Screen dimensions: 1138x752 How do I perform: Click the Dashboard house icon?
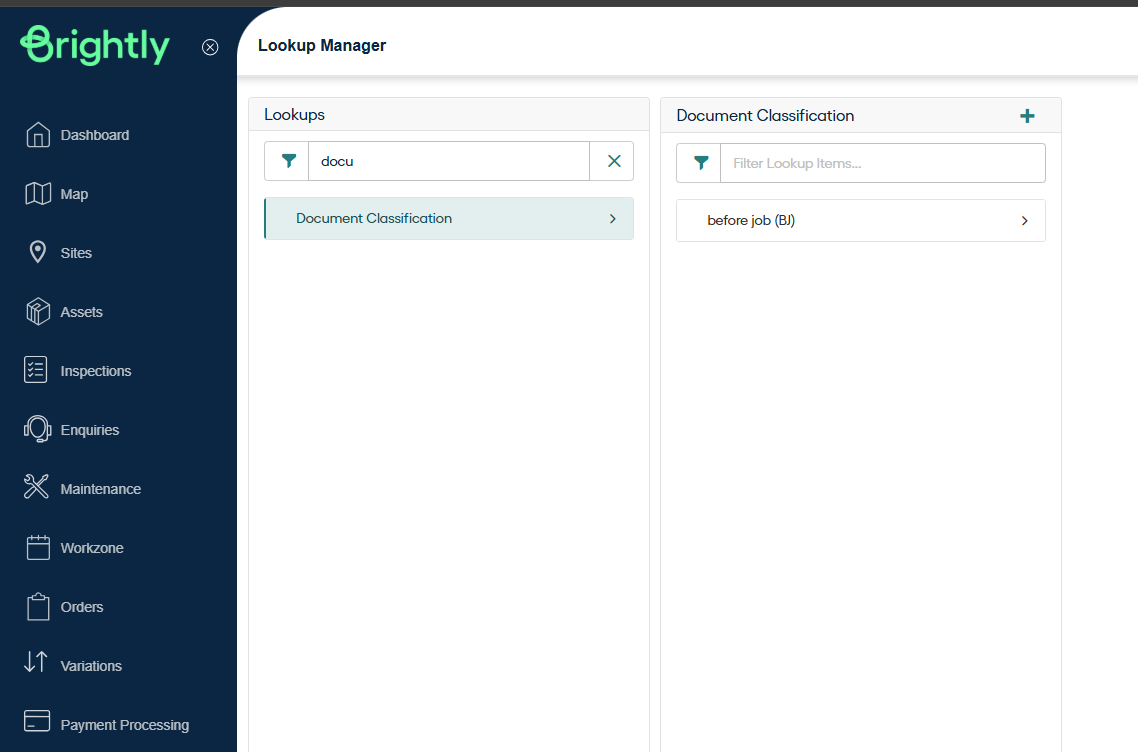tap(37, 135)
